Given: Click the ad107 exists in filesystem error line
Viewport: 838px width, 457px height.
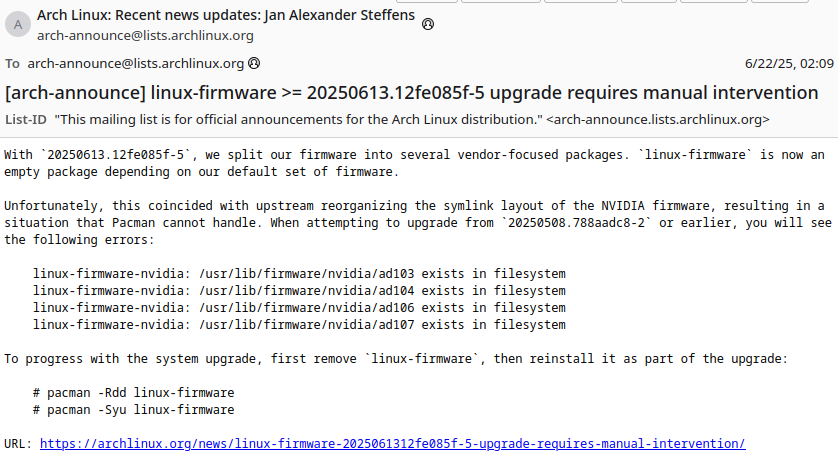Looking at the screenshot, I should [x=299, y=325].
